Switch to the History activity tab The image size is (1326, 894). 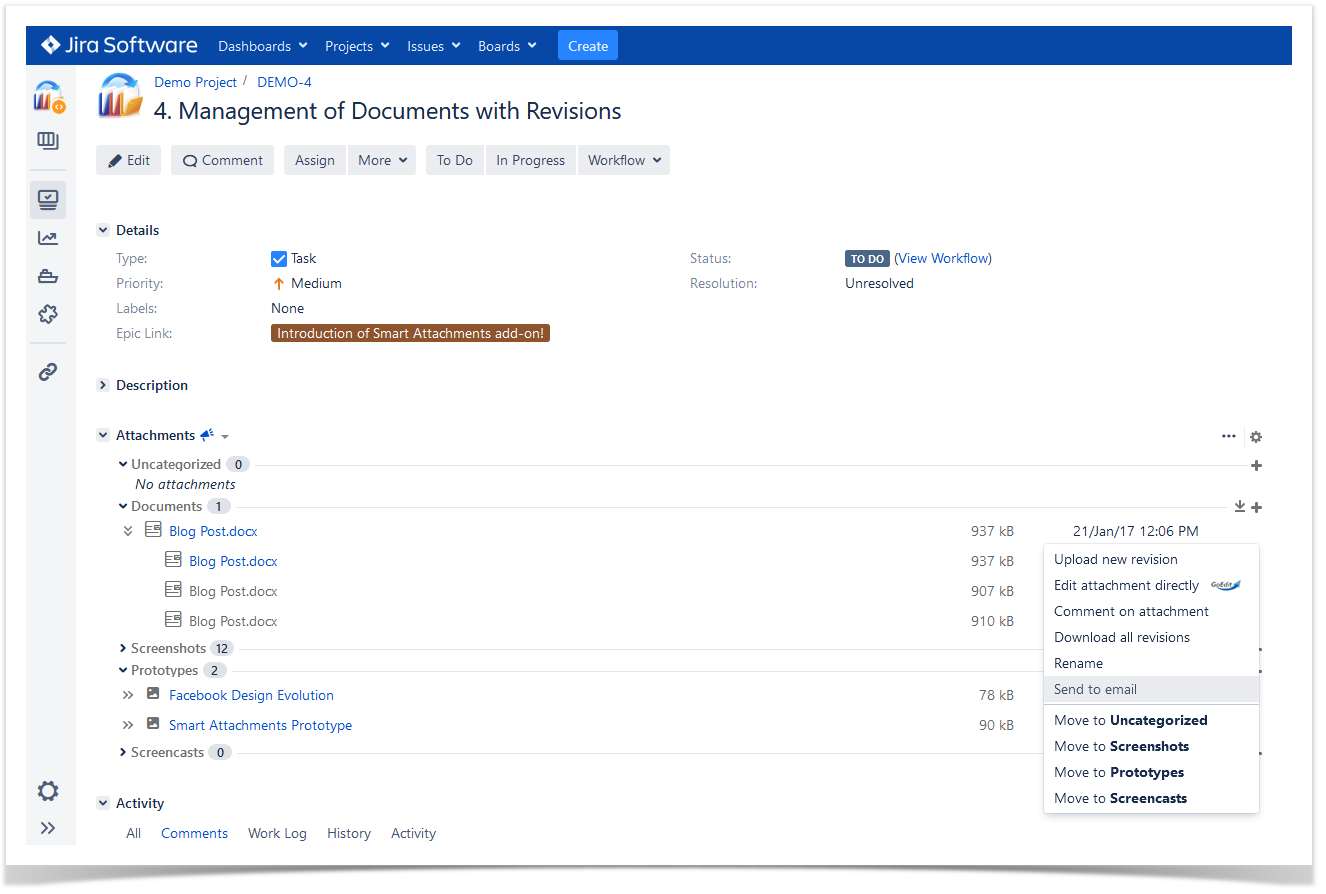pos(349,833)
